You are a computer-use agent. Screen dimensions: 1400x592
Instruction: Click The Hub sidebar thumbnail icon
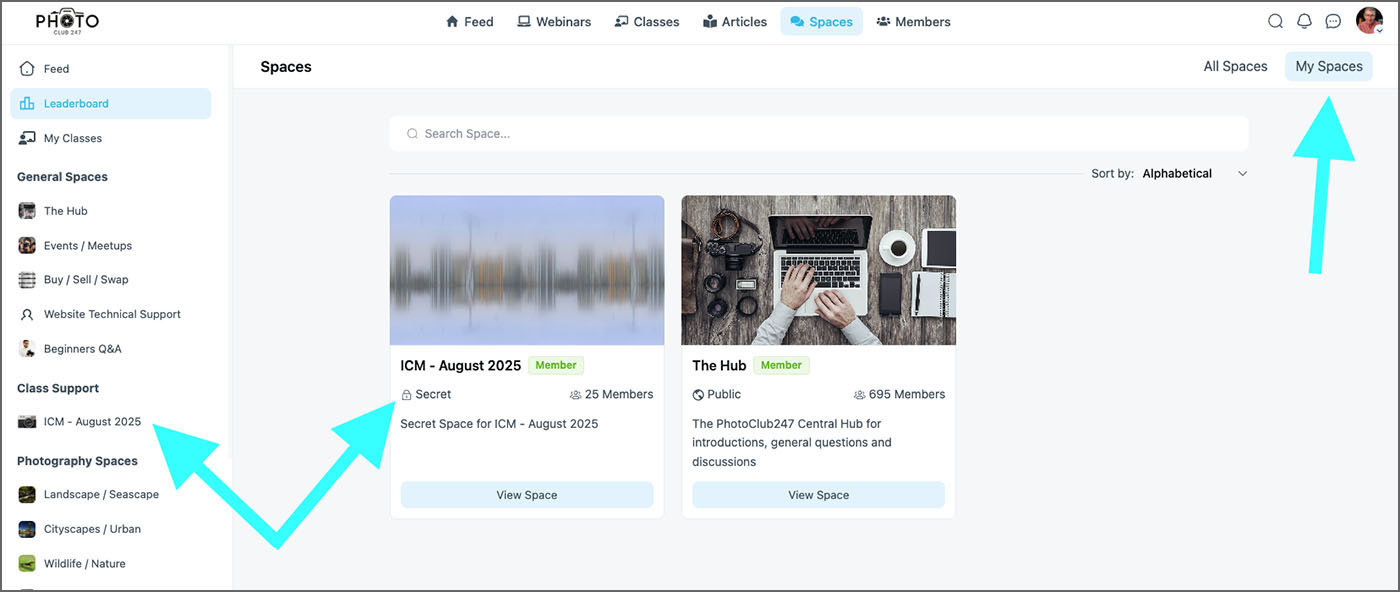[27, 211]
